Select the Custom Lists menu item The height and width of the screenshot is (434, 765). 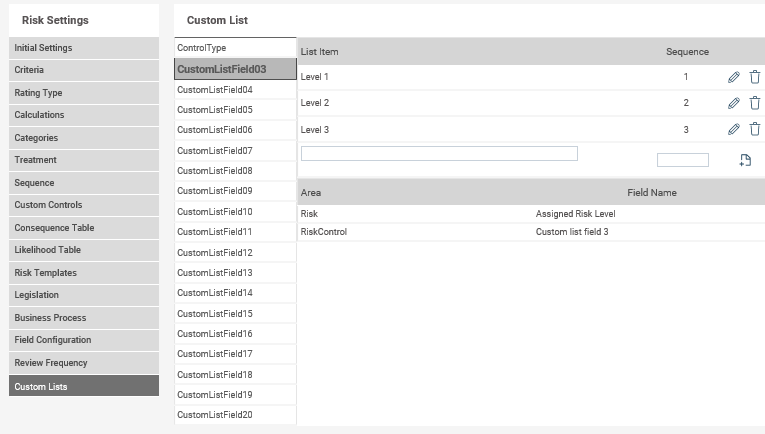84,386
